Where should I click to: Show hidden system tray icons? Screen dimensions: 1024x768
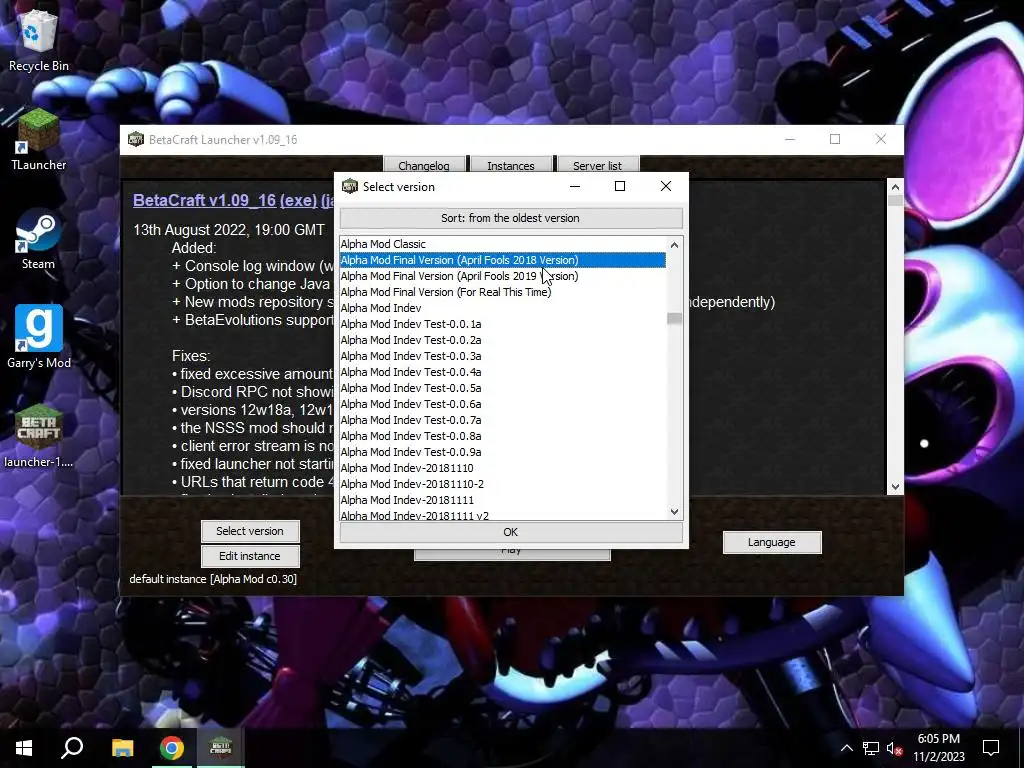coord(846,748)
